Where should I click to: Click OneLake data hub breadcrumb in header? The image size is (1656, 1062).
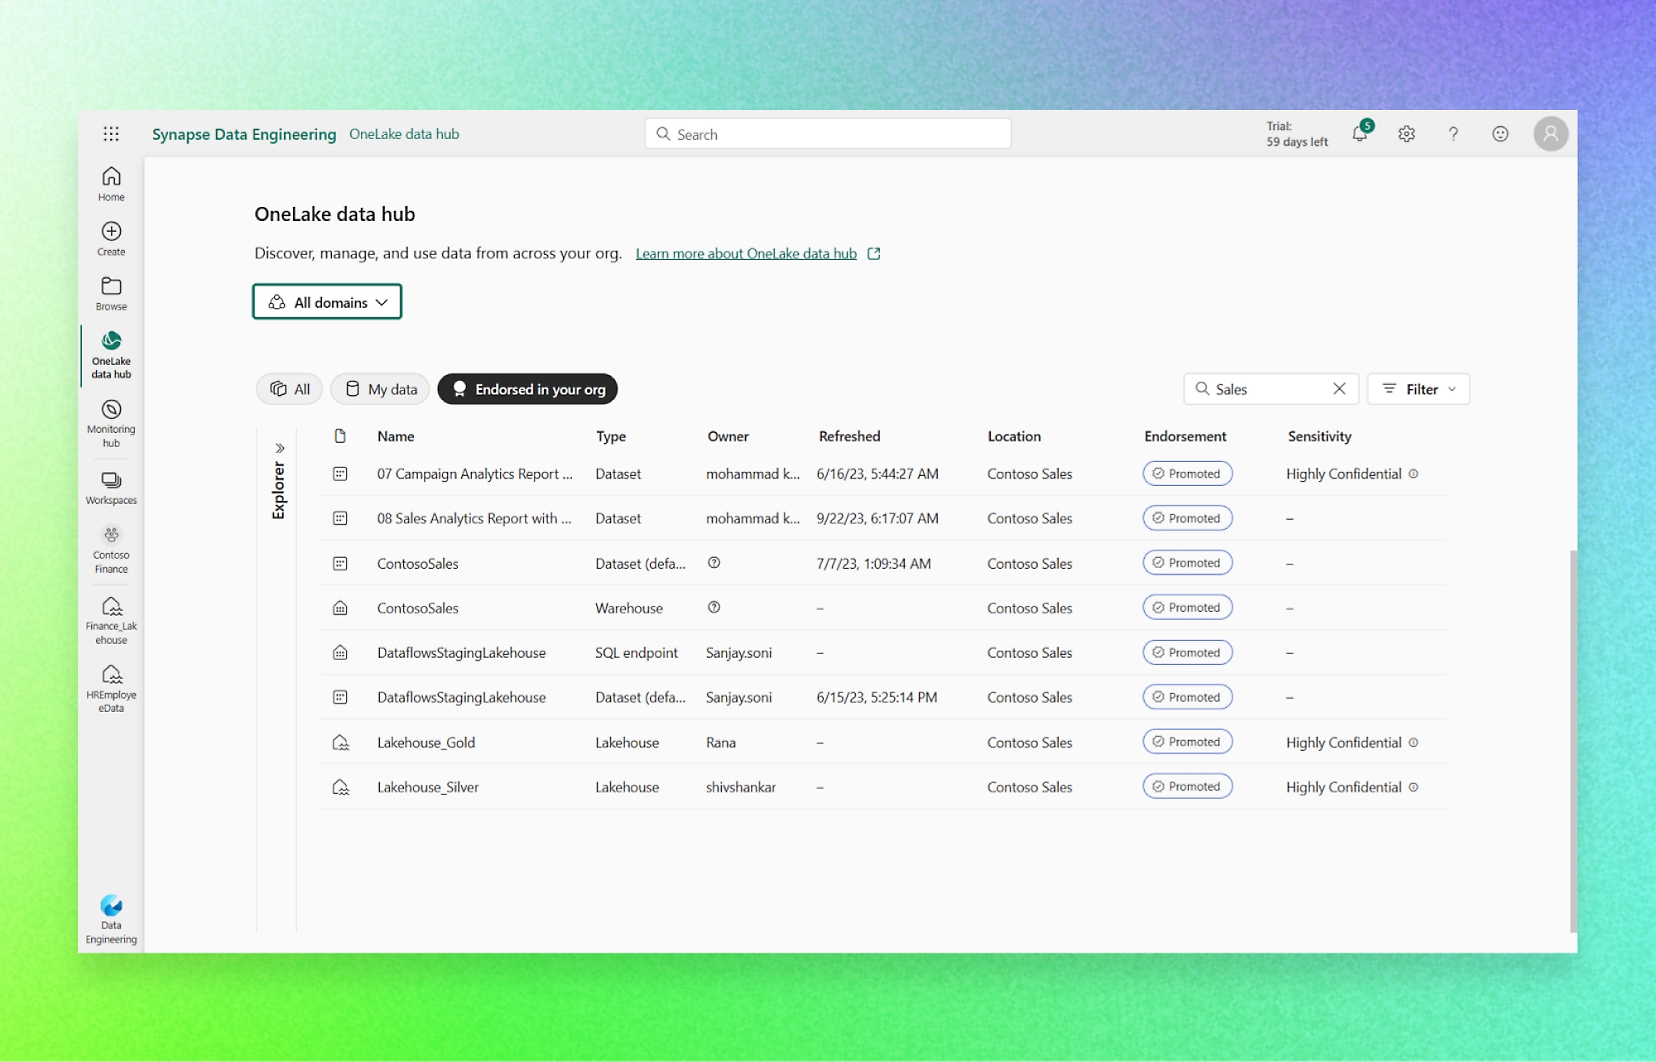coord(404,134)
